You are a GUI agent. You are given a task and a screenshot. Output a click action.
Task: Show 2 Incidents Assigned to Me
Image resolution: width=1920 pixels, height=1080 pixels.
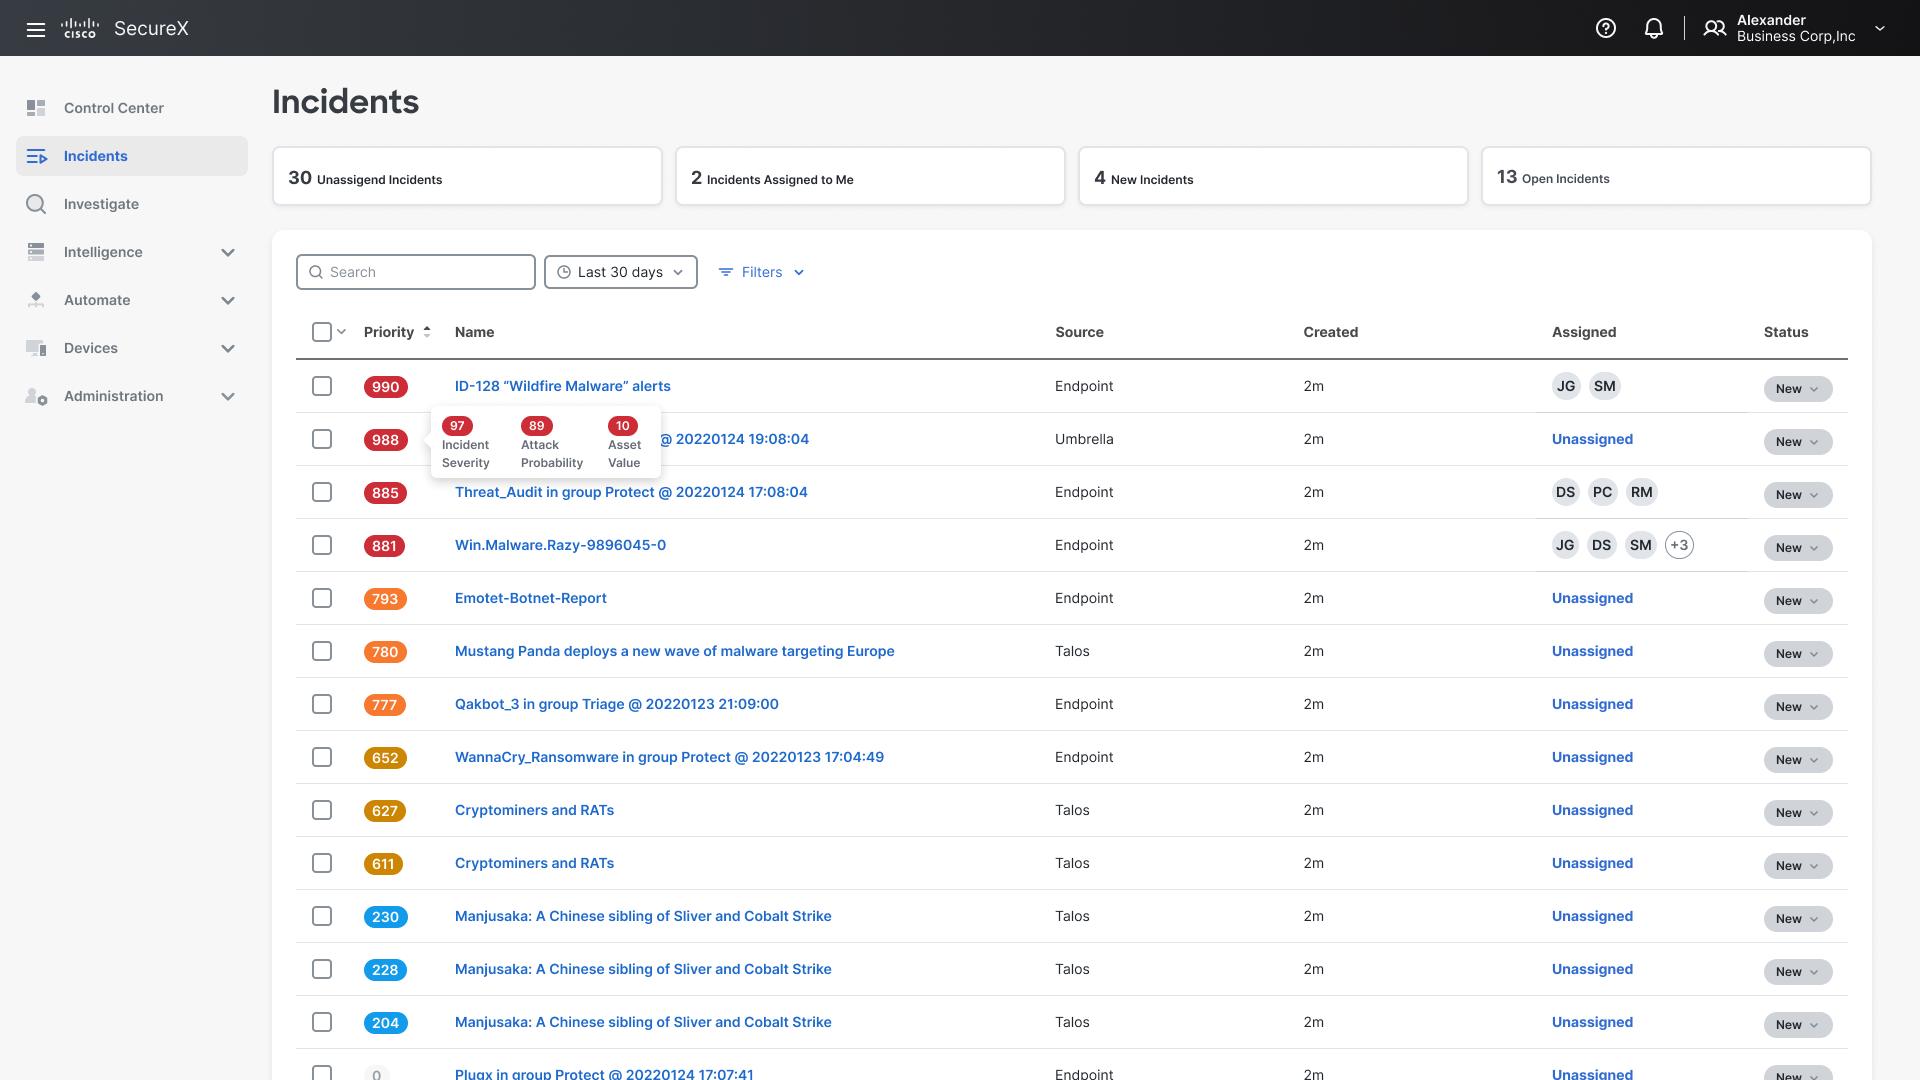870,177
